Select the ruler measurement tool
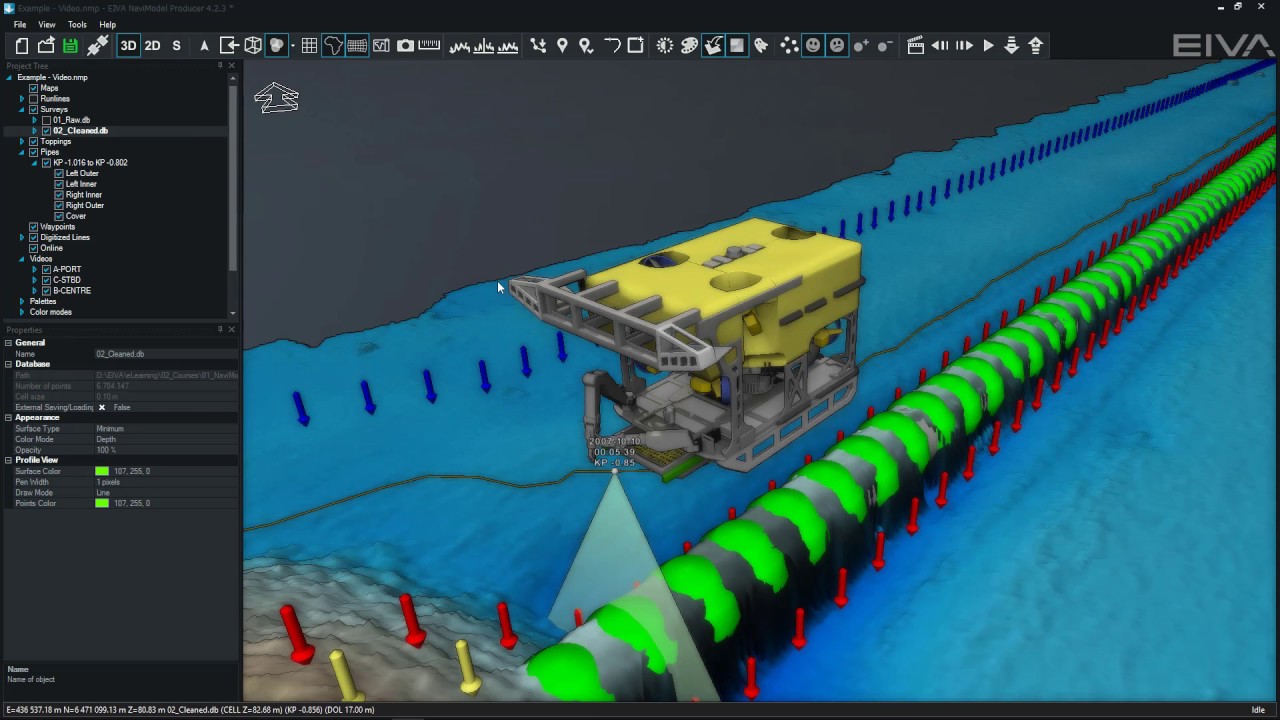 click(429, 45)
